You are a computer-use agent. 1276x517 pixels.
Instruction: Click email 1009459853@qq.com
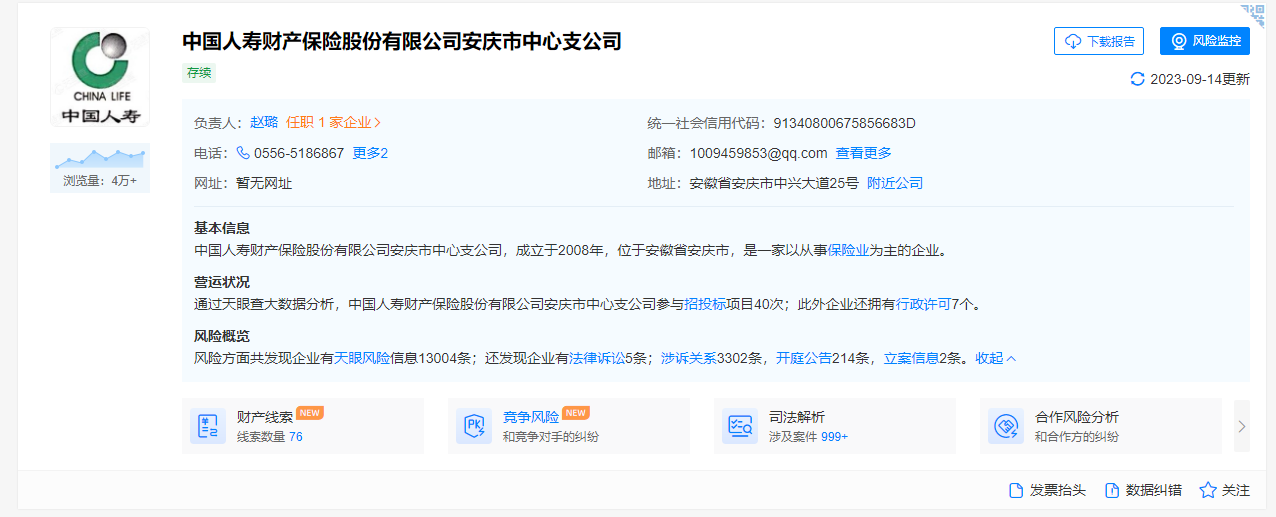coord(759,153)
